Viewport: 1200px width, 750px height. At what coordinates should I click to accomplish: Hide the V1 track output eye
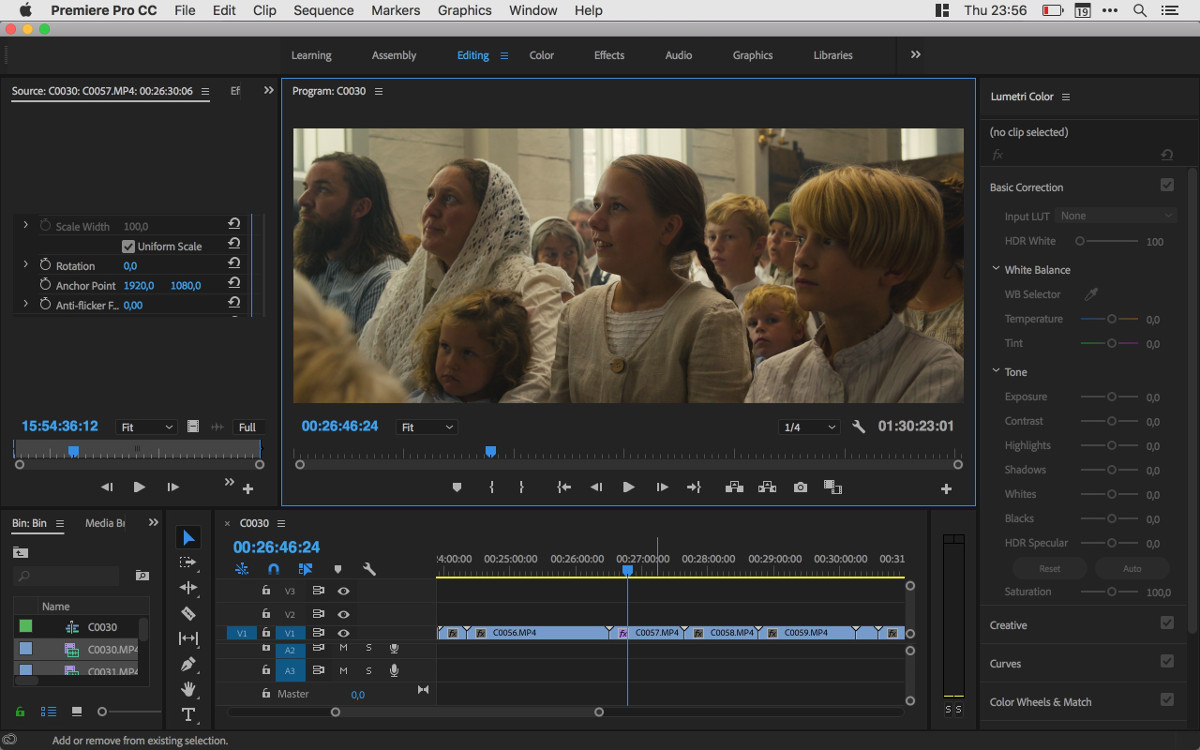point(343,633)
